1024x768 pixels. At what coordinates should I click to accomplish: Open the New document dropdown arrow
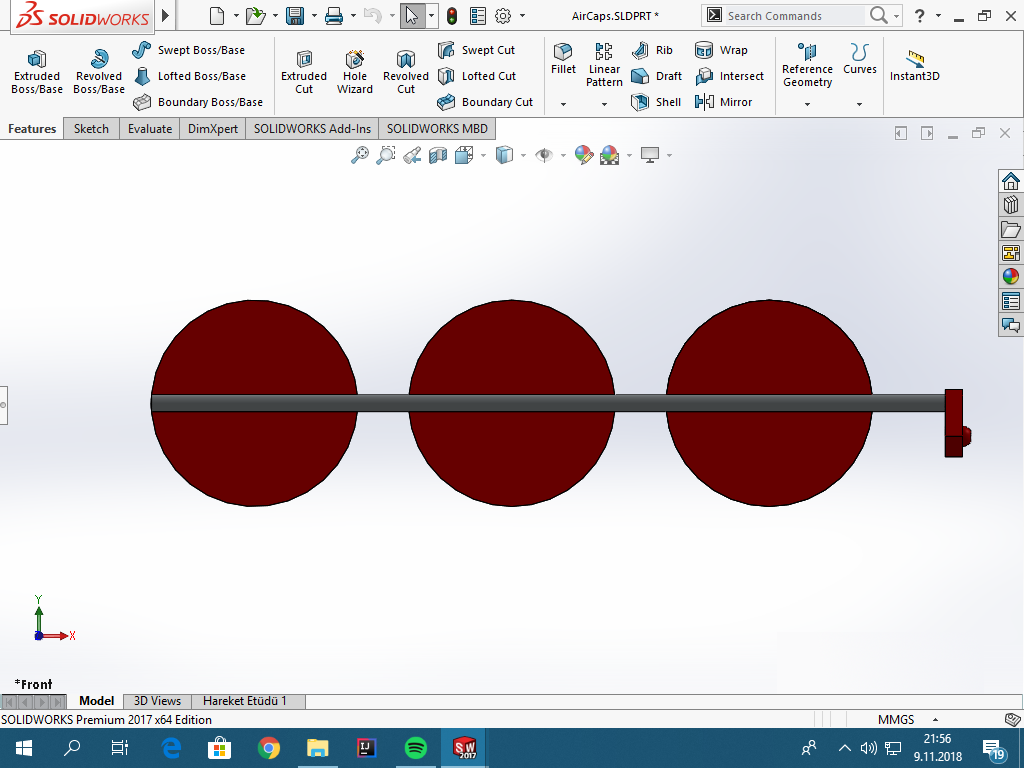tap(235, 16)
